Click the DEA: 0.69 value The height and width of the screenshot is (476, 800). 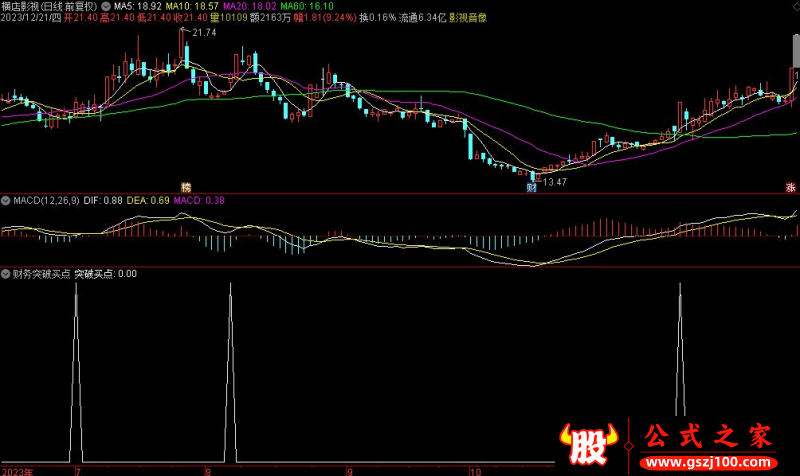click(x=148, y=201)
